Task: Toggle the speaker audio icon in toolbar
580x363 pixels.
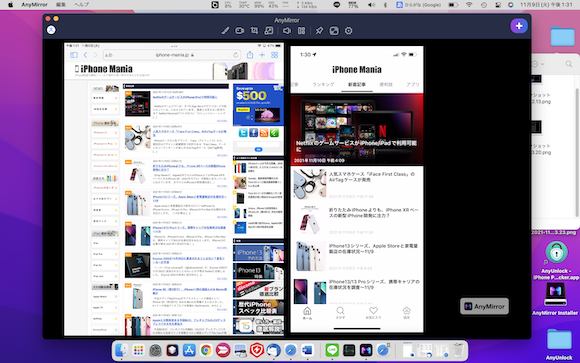Action: (x=287, y=31)
